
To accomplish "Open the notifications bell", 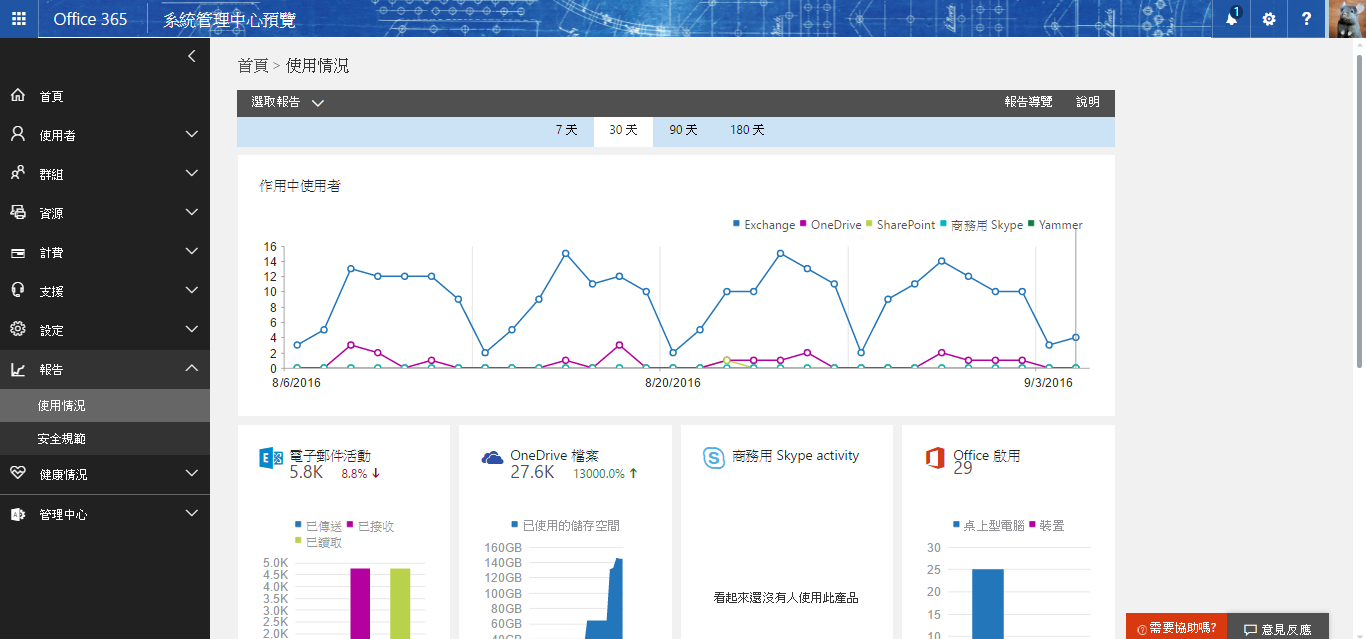I will click(1231, 19).
